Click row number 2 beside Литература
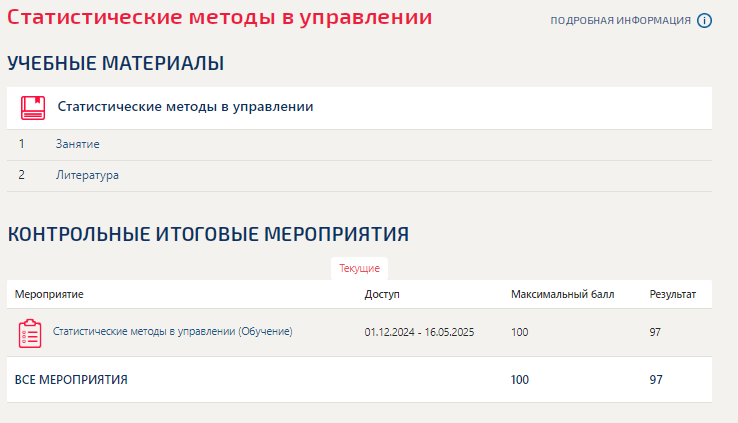The image size is (738, 423). 22,175
